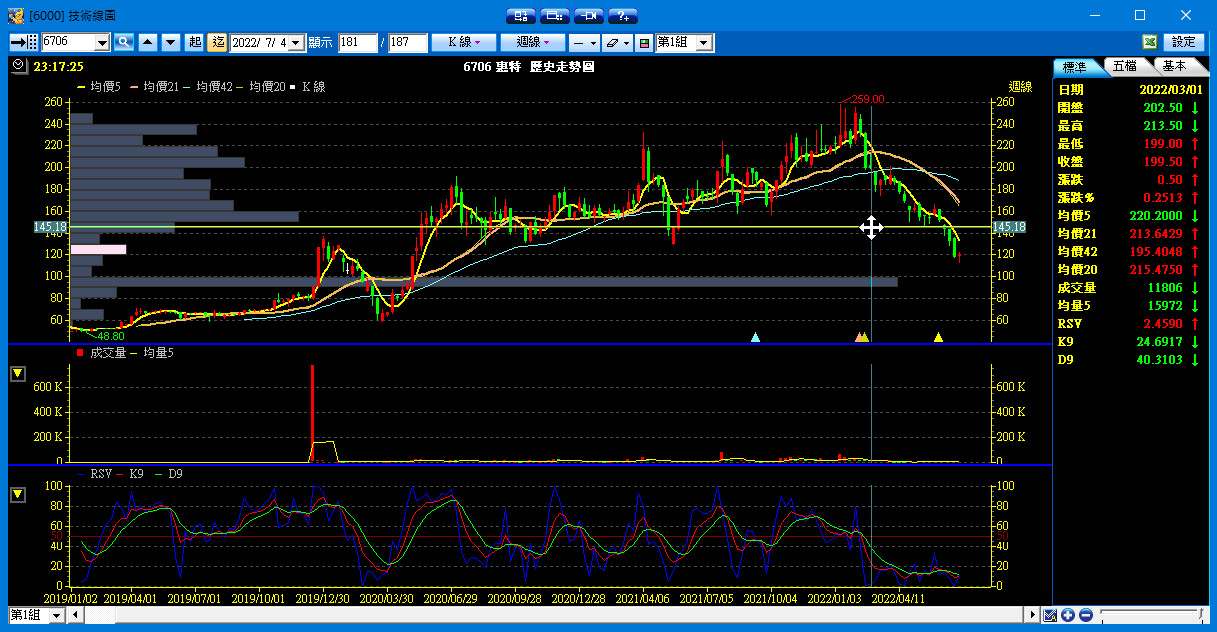Toggle the 起 start date button
Viewport: 1217px width, 632px height.
195,42
